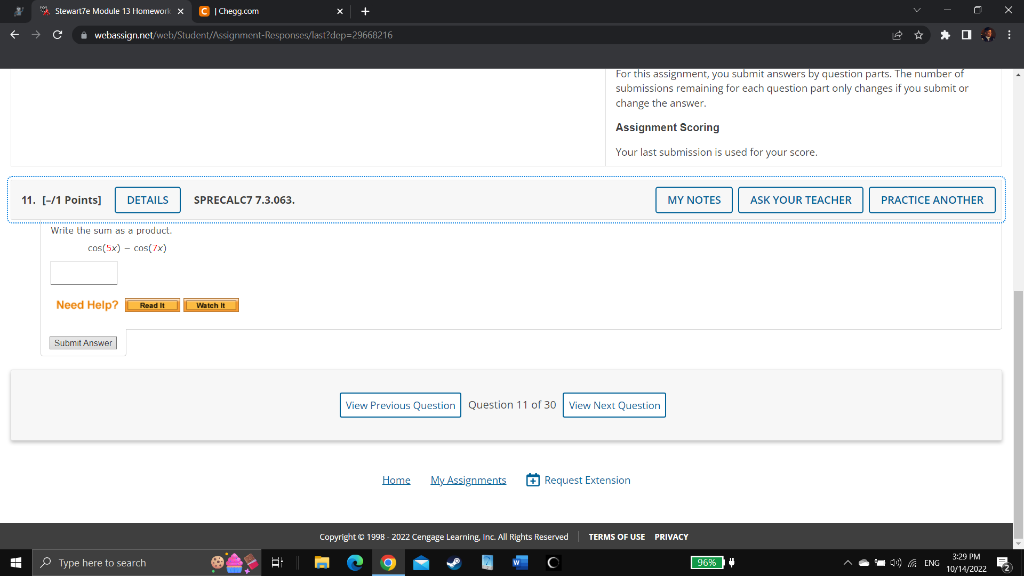This screenshot has height=576, width=1024.
Task: Open the Chrome three-dot menu
Action: (1009, 35)
